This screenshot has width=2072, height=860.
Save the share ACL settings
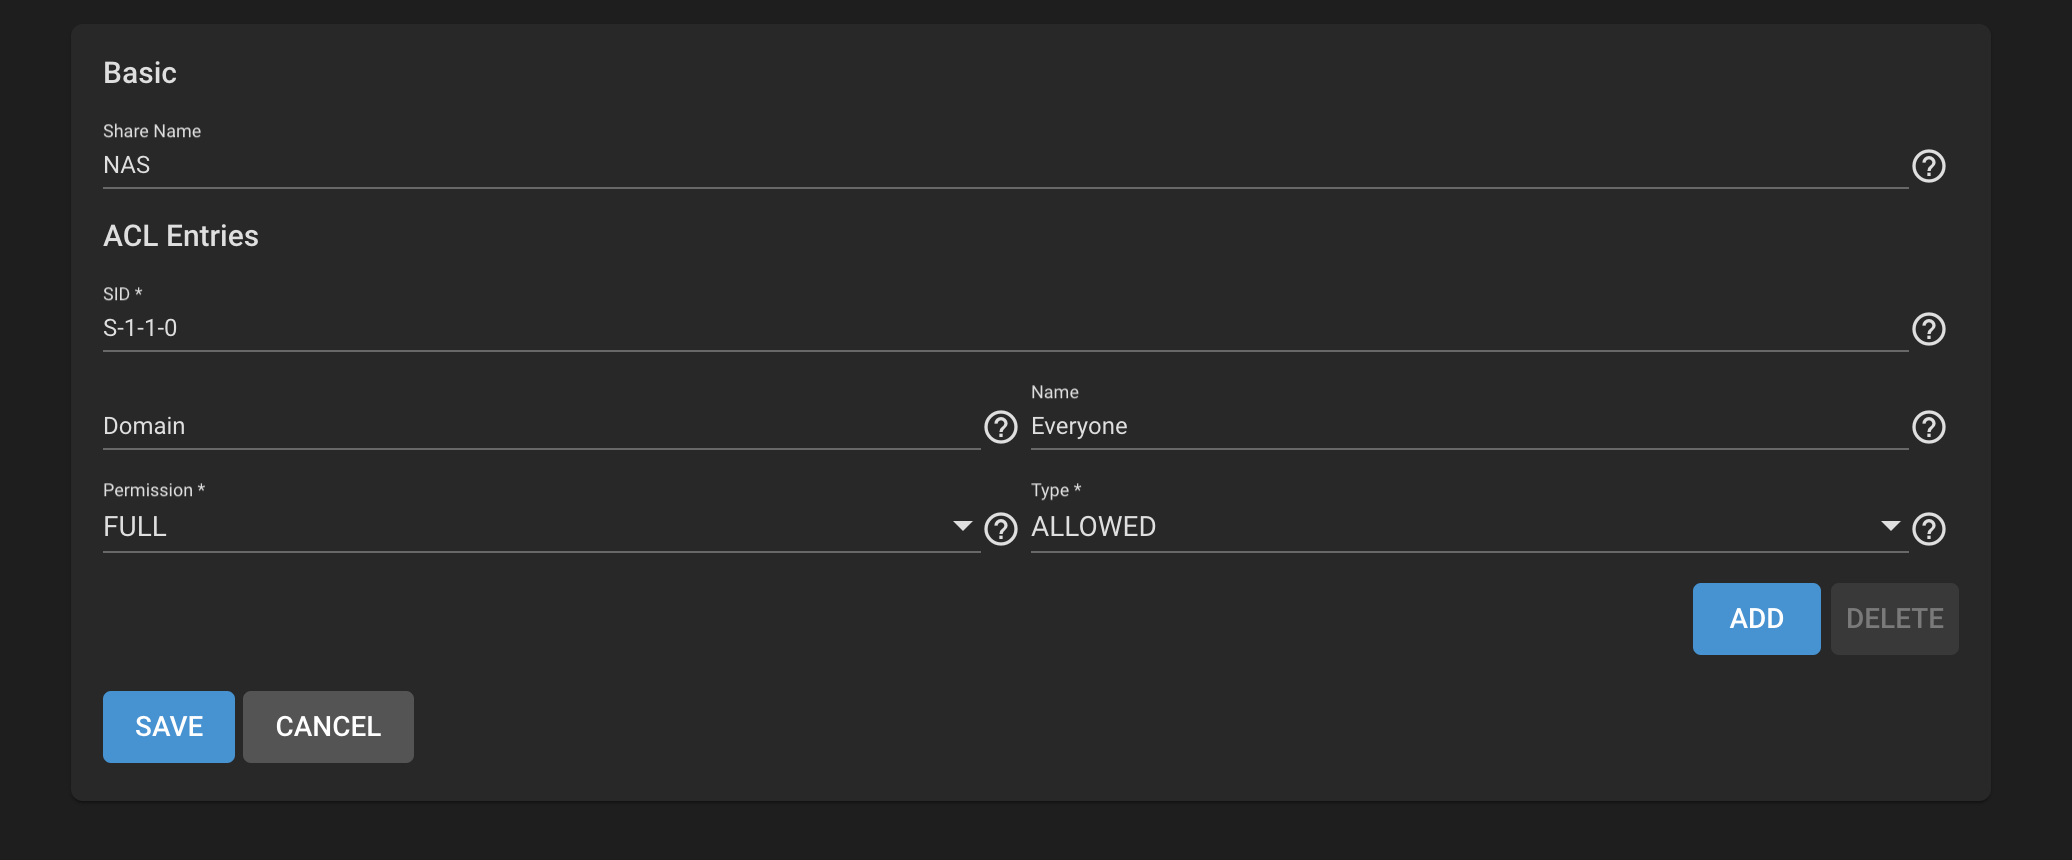point(169,727)
